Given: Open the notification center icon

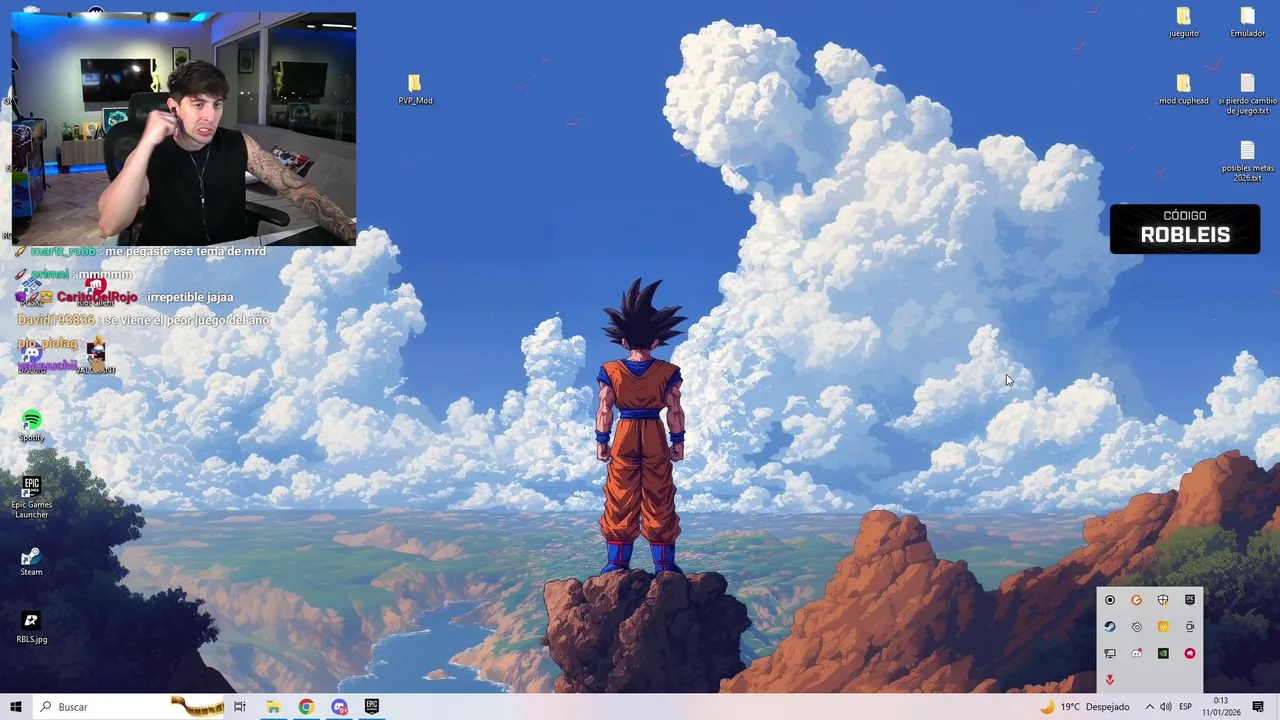Looking at the screenshot, I should [1258, 707].
